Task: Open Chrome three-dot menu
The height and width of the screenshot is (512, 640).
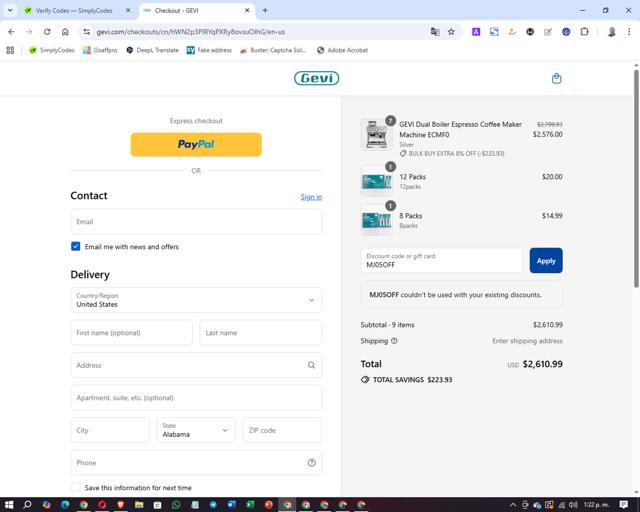Action: pos(629,32)
